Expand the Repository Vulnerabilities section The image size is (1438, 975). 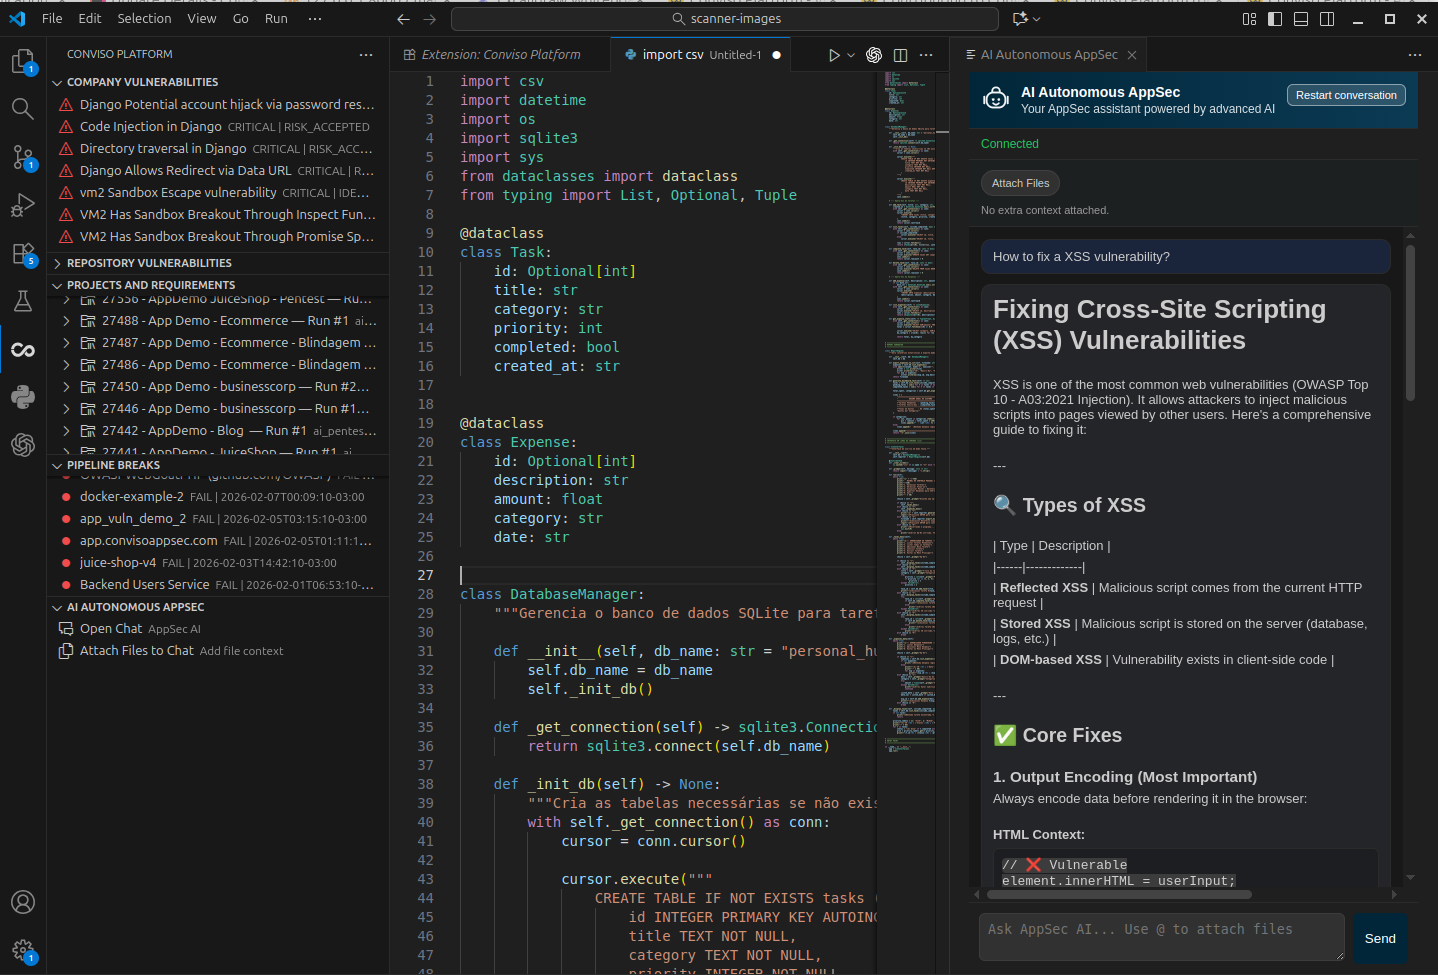click(x=217, y=263)
